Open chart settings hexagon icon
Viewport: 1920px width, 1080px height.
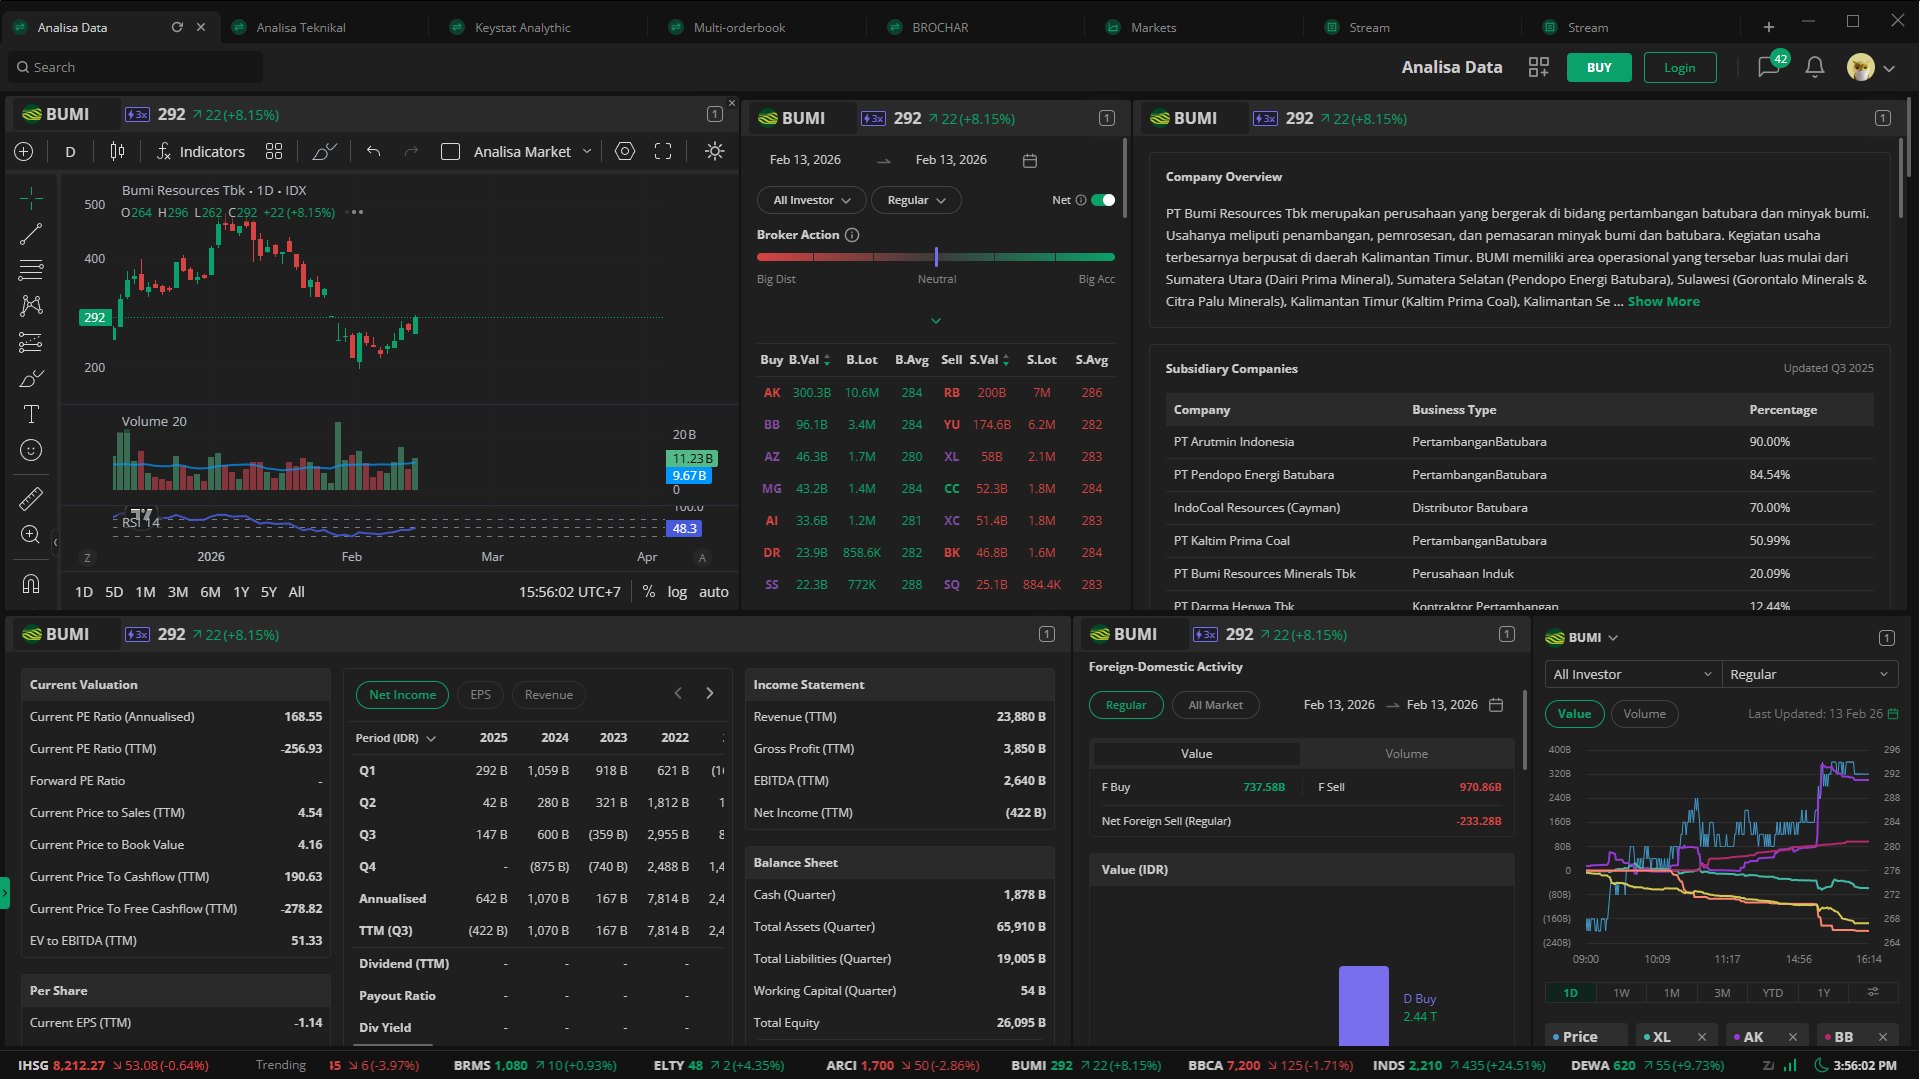click(625, 151)
